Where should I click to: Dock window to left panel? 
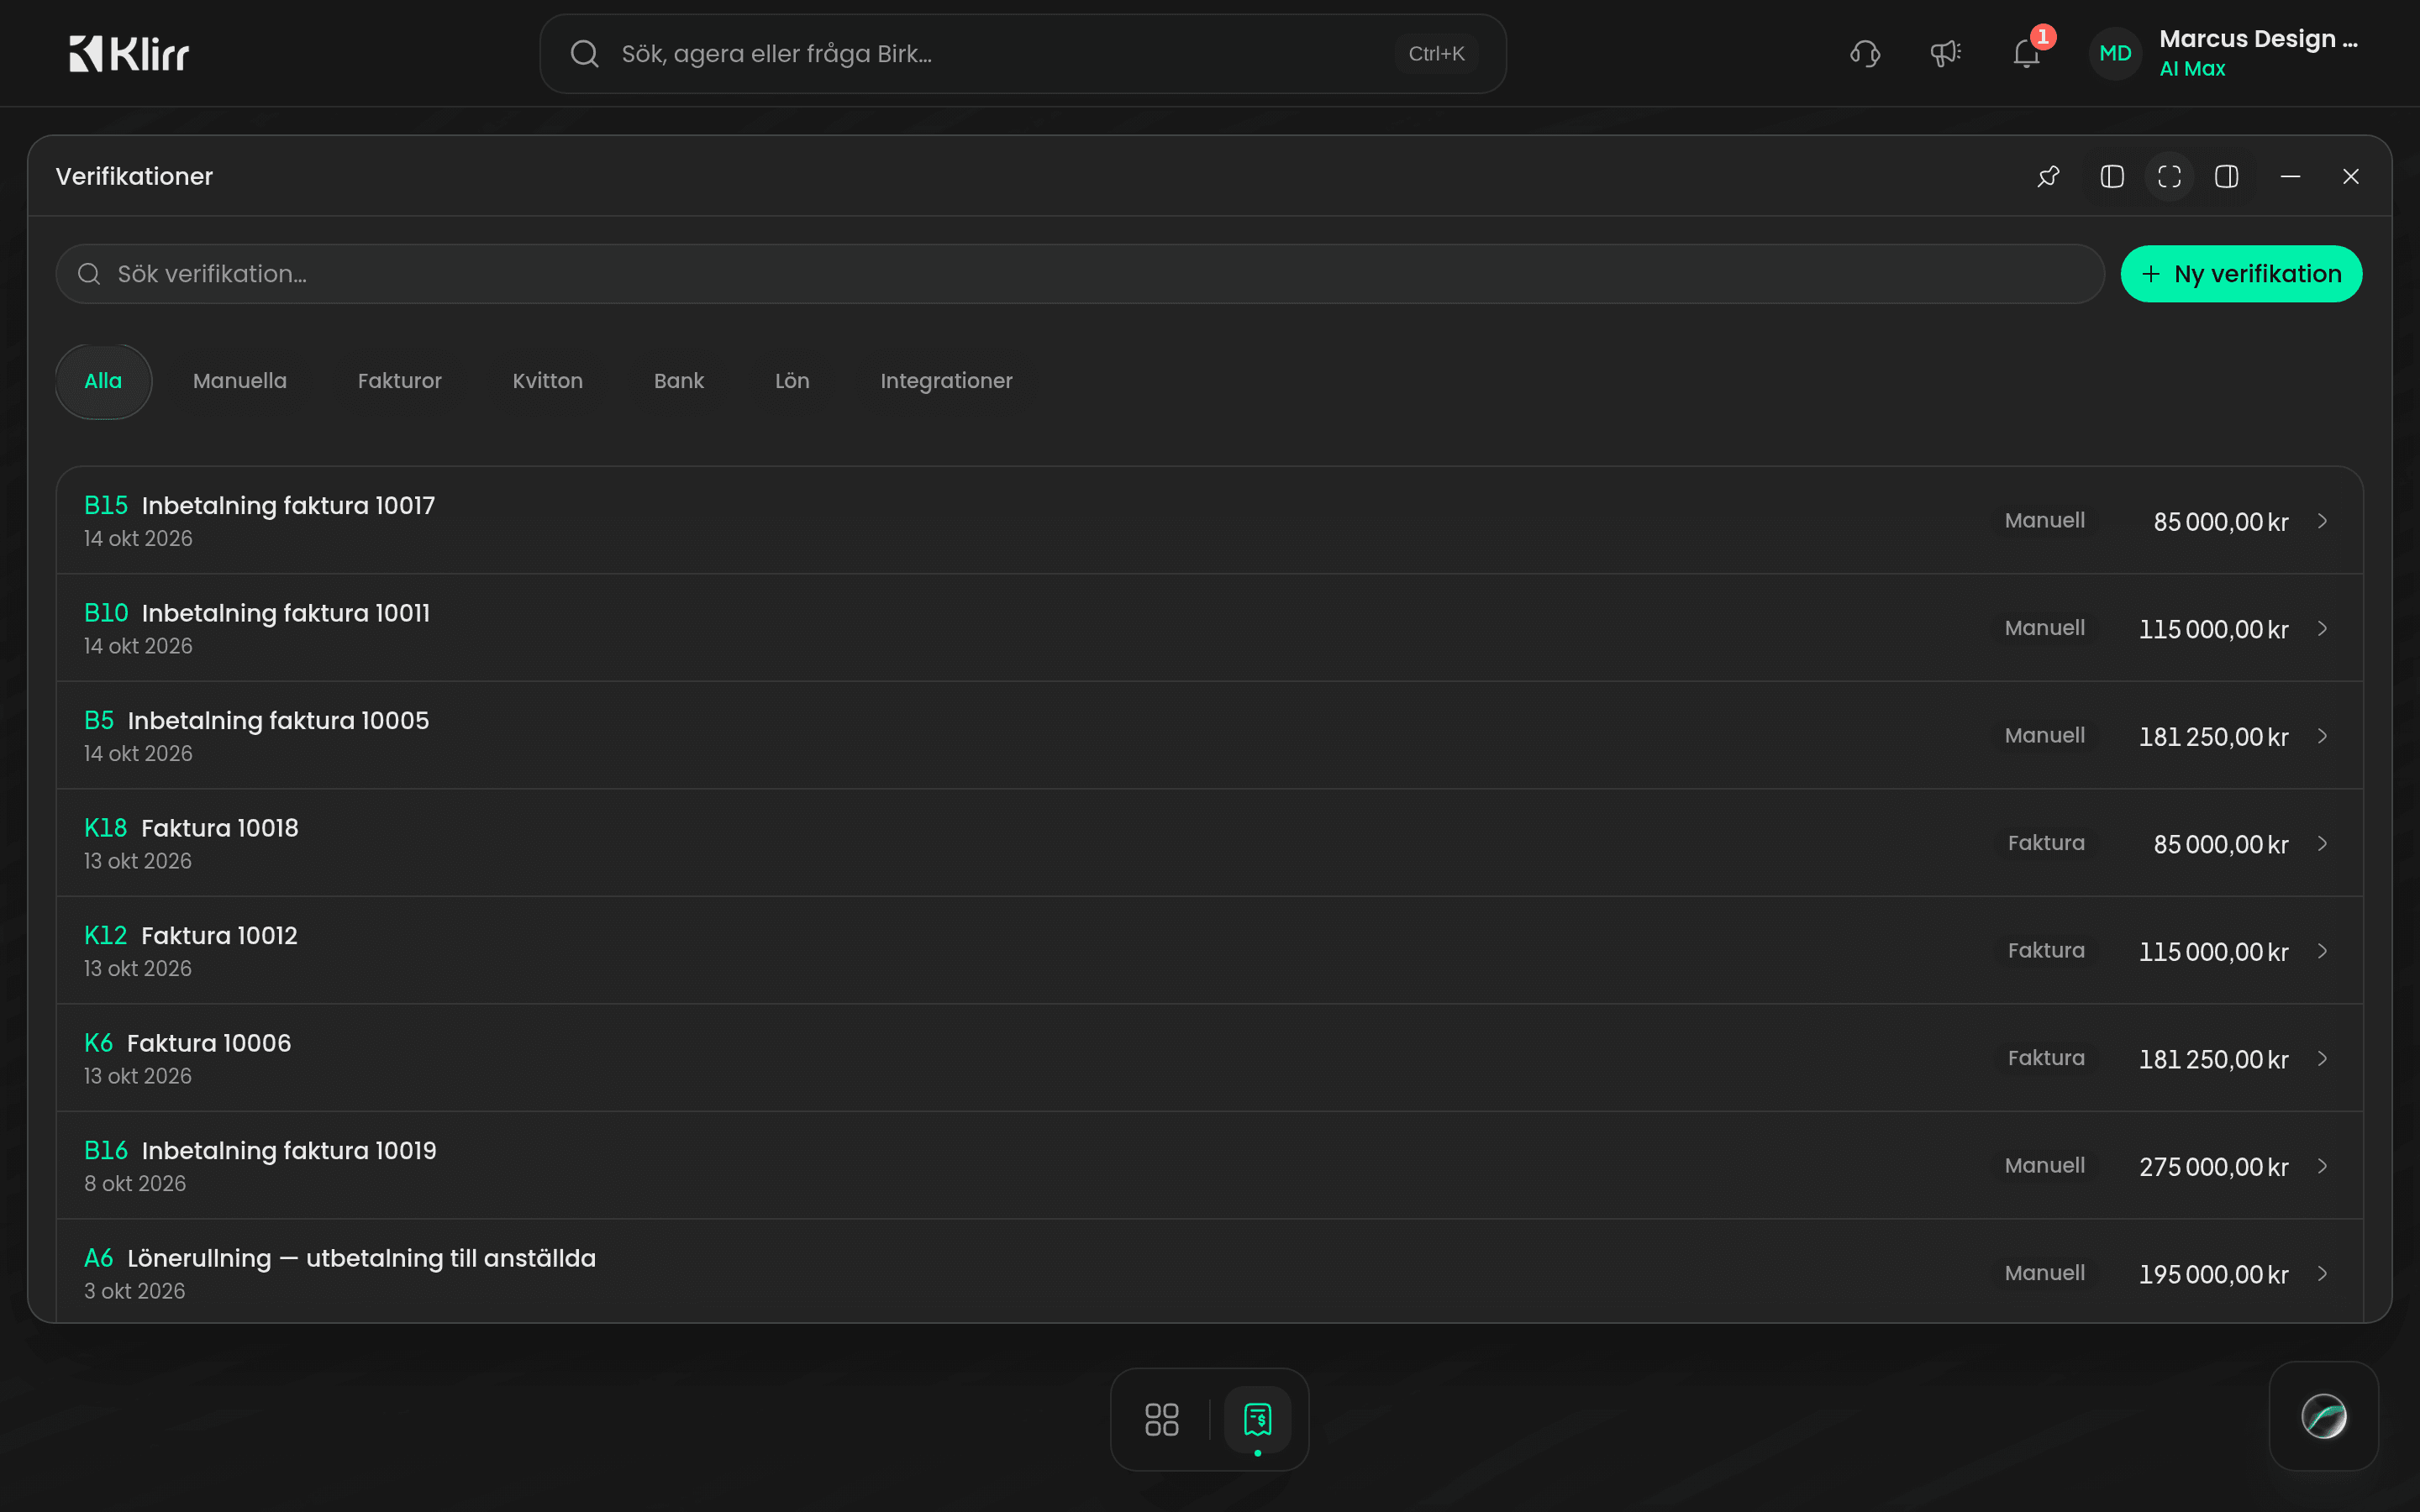(x=2112, y=177)
